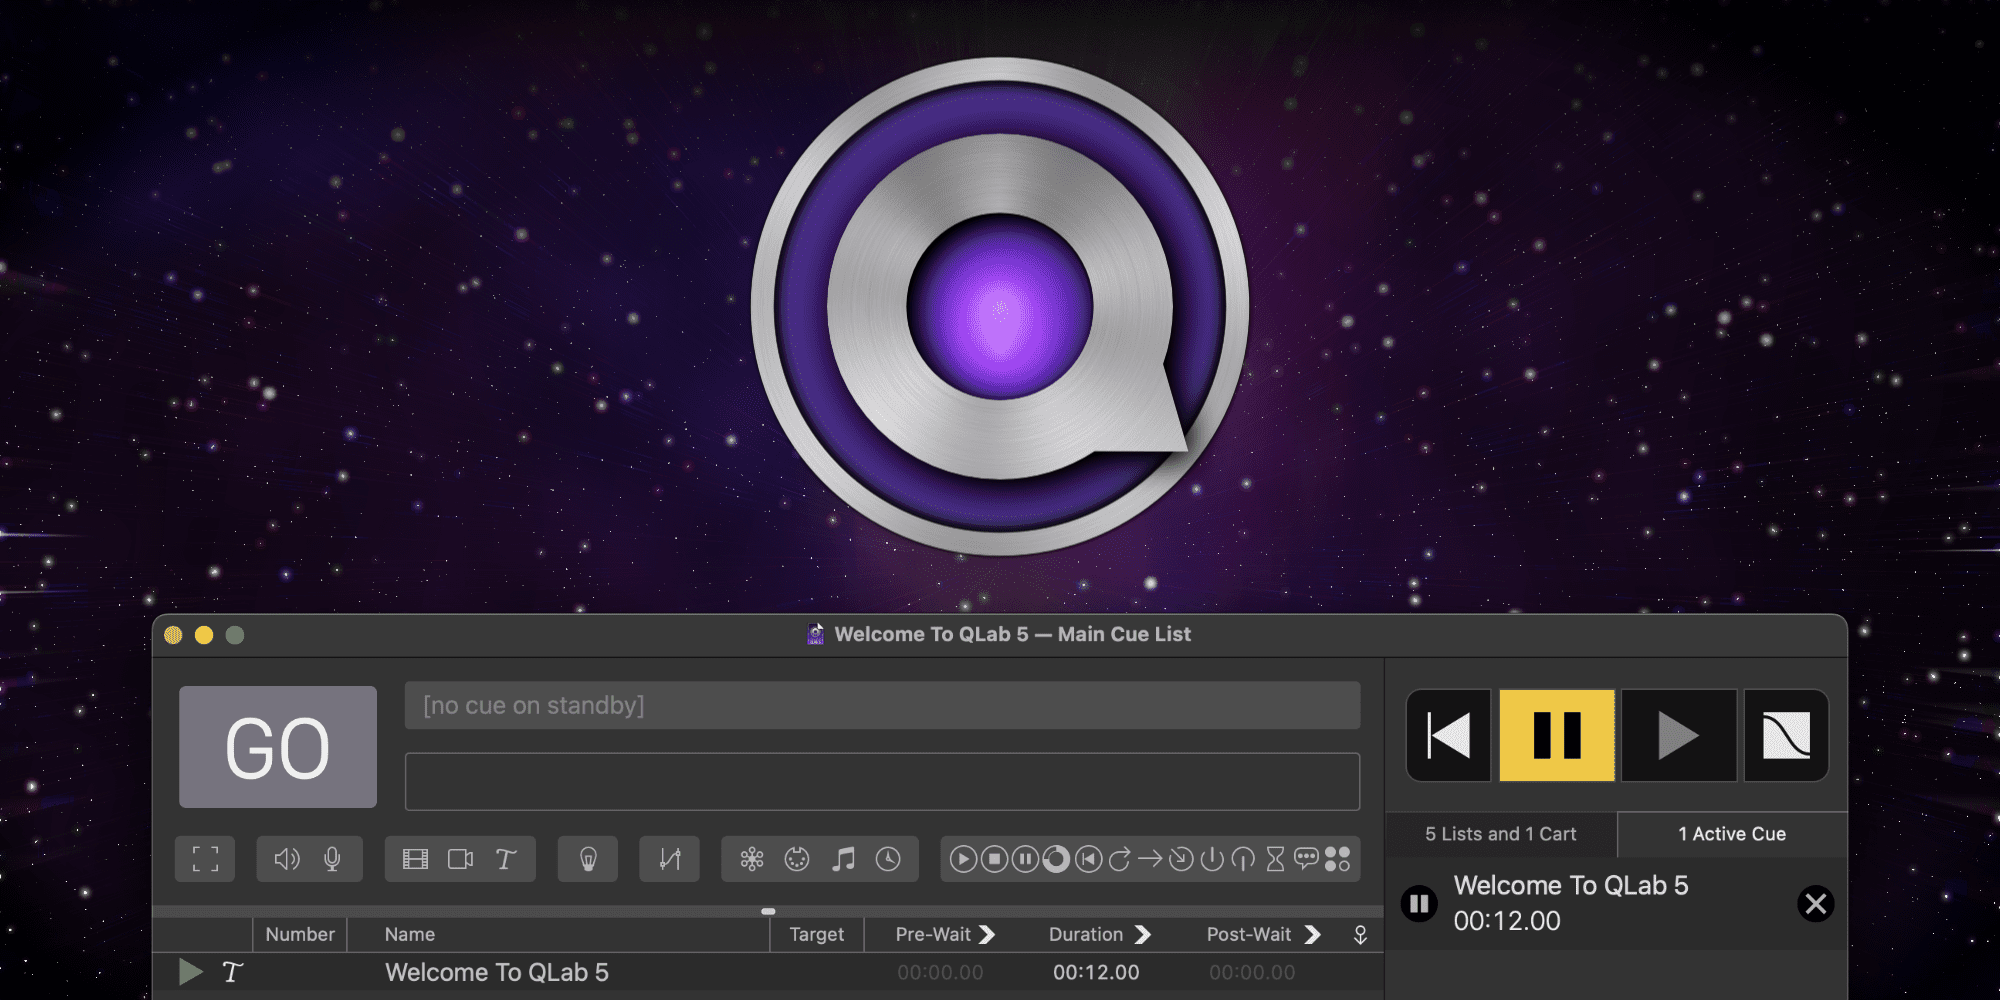
Task: Expand the Post-Wait column chevron
Action: (1313, 934)
